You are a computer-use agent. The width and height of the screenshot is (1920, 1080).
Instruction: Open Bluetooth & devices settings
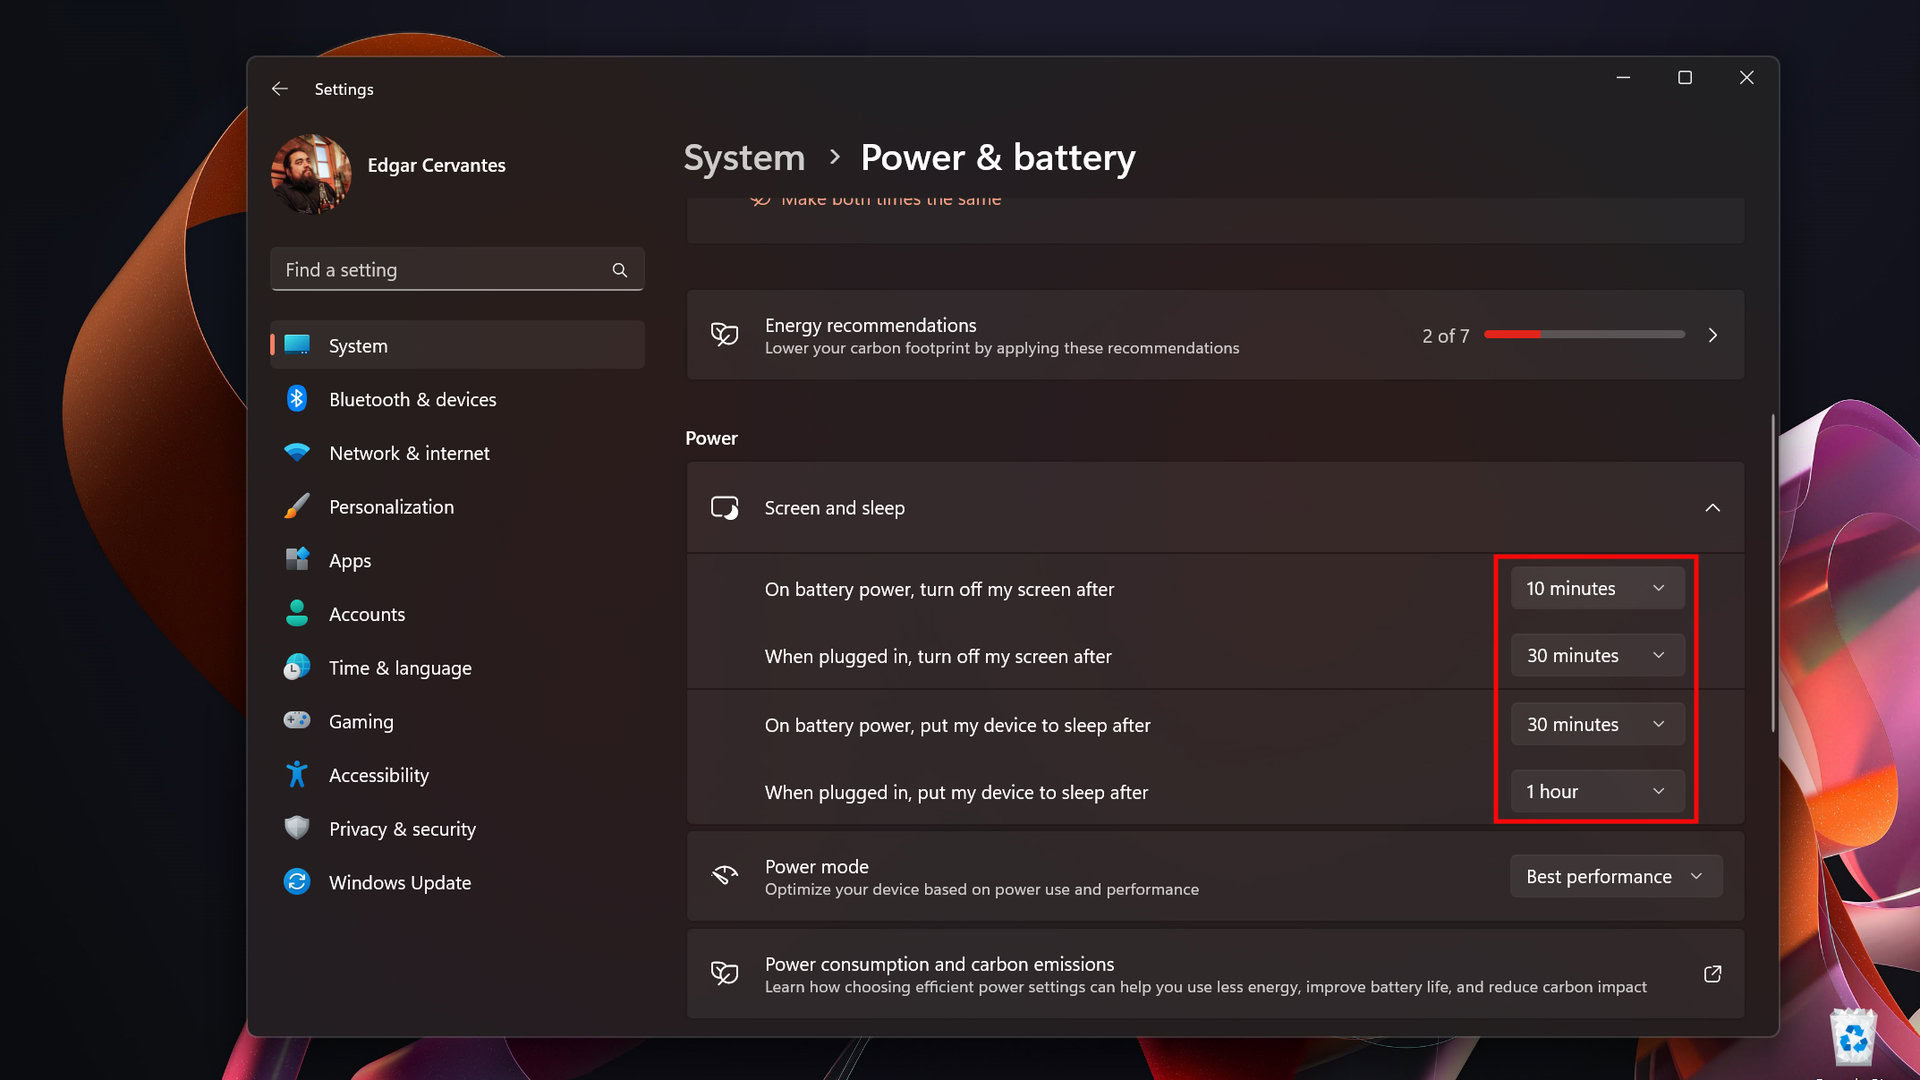click(x=412, y=399)
